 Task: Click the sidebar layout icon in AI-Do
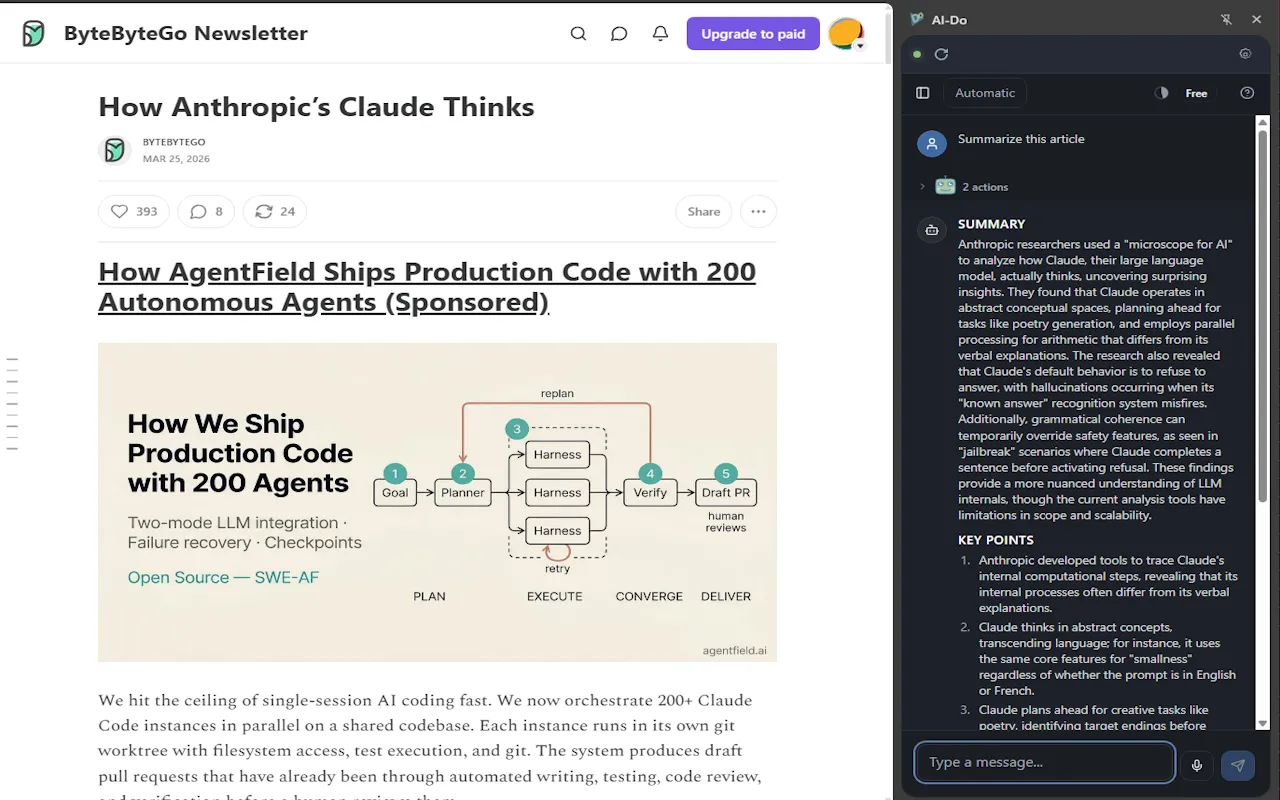[x=921, y=92]
